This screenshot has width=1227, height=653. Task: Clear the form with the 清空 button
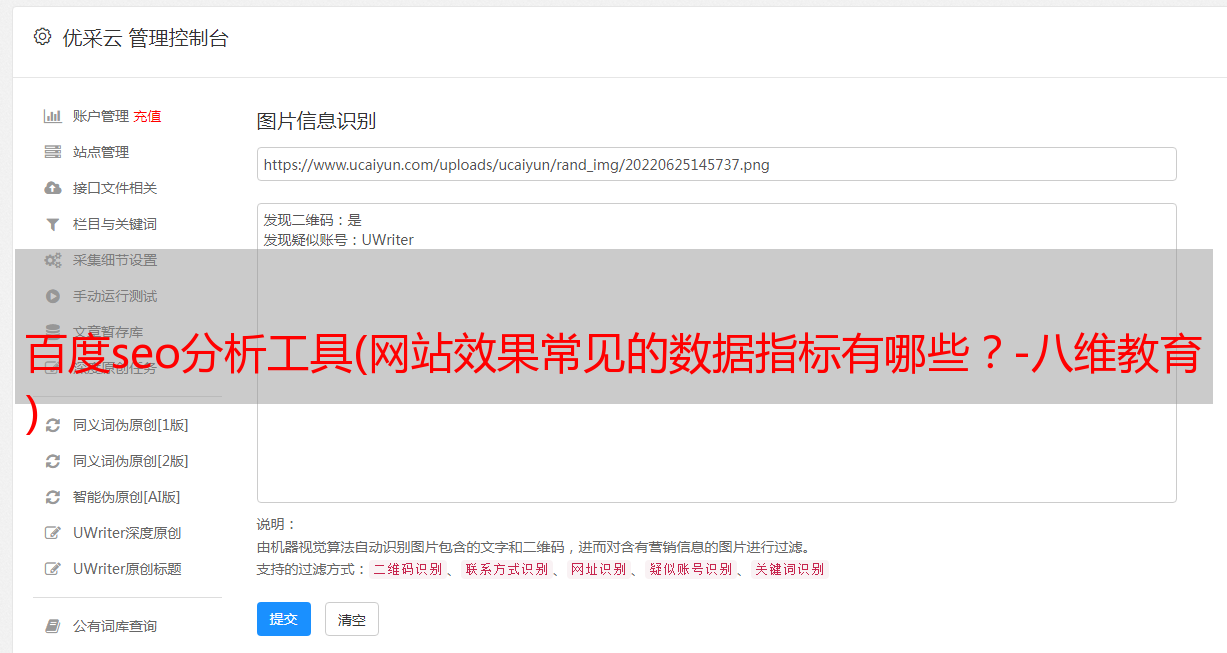[352, 619]
